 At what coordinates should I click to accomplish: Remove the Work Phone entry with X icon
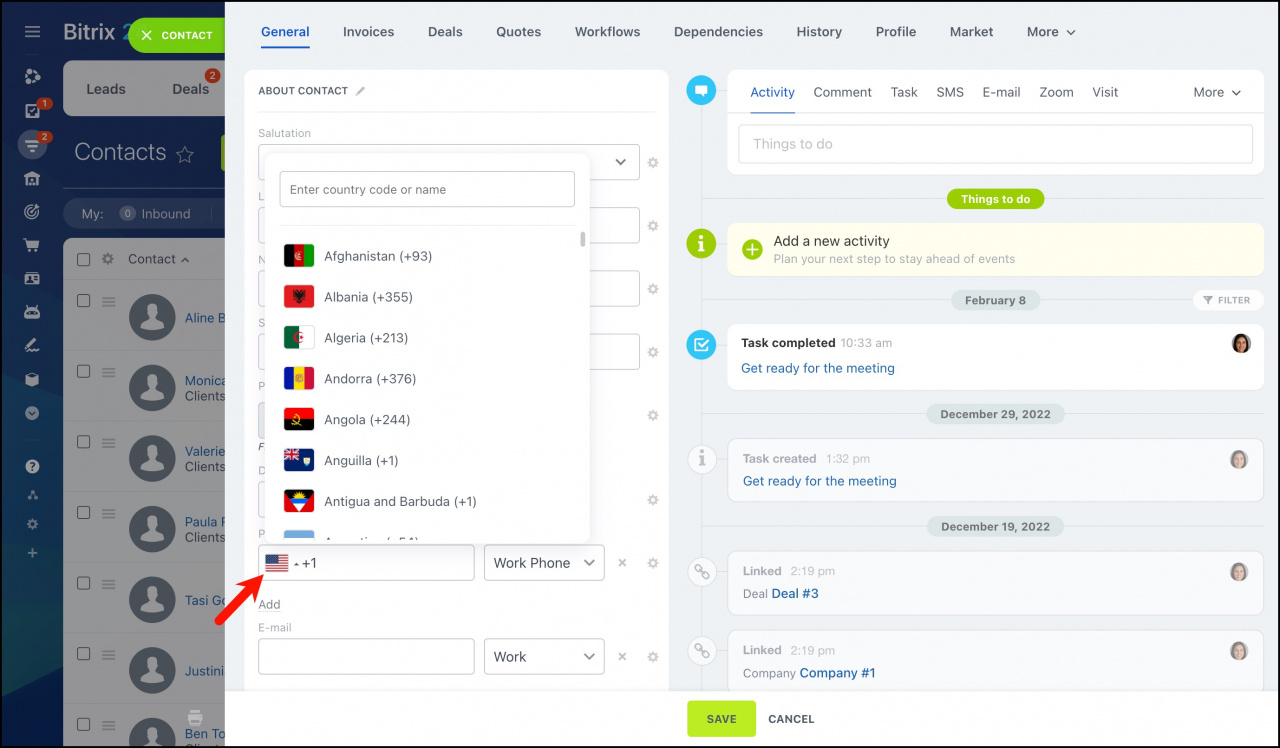click(622, 563)
